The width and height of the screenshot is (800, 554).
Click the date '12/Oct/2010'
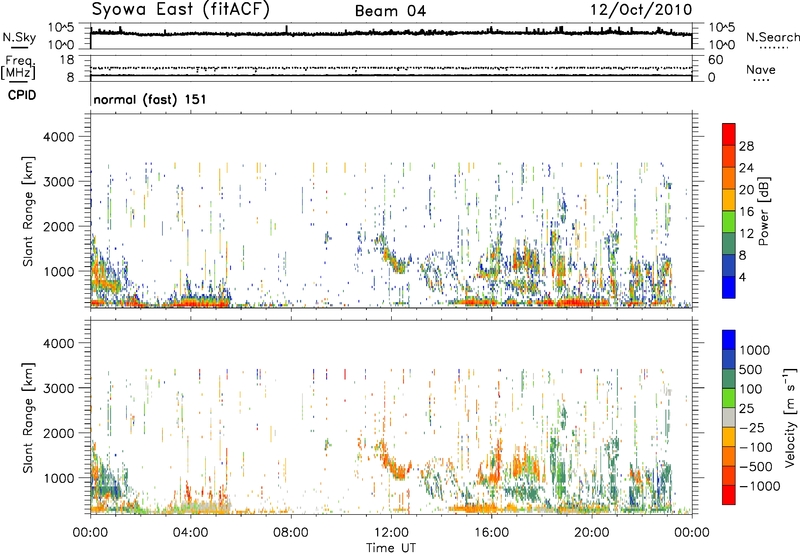pyautogui.click(x=641, y=10)
